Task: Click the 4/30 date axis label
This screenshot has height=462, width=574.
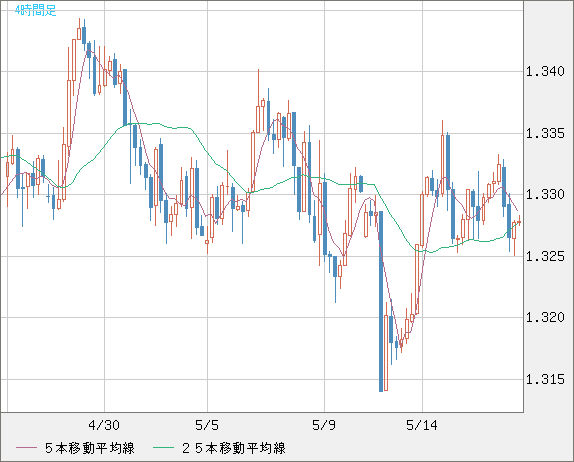Action: click(x=104, y=425)
